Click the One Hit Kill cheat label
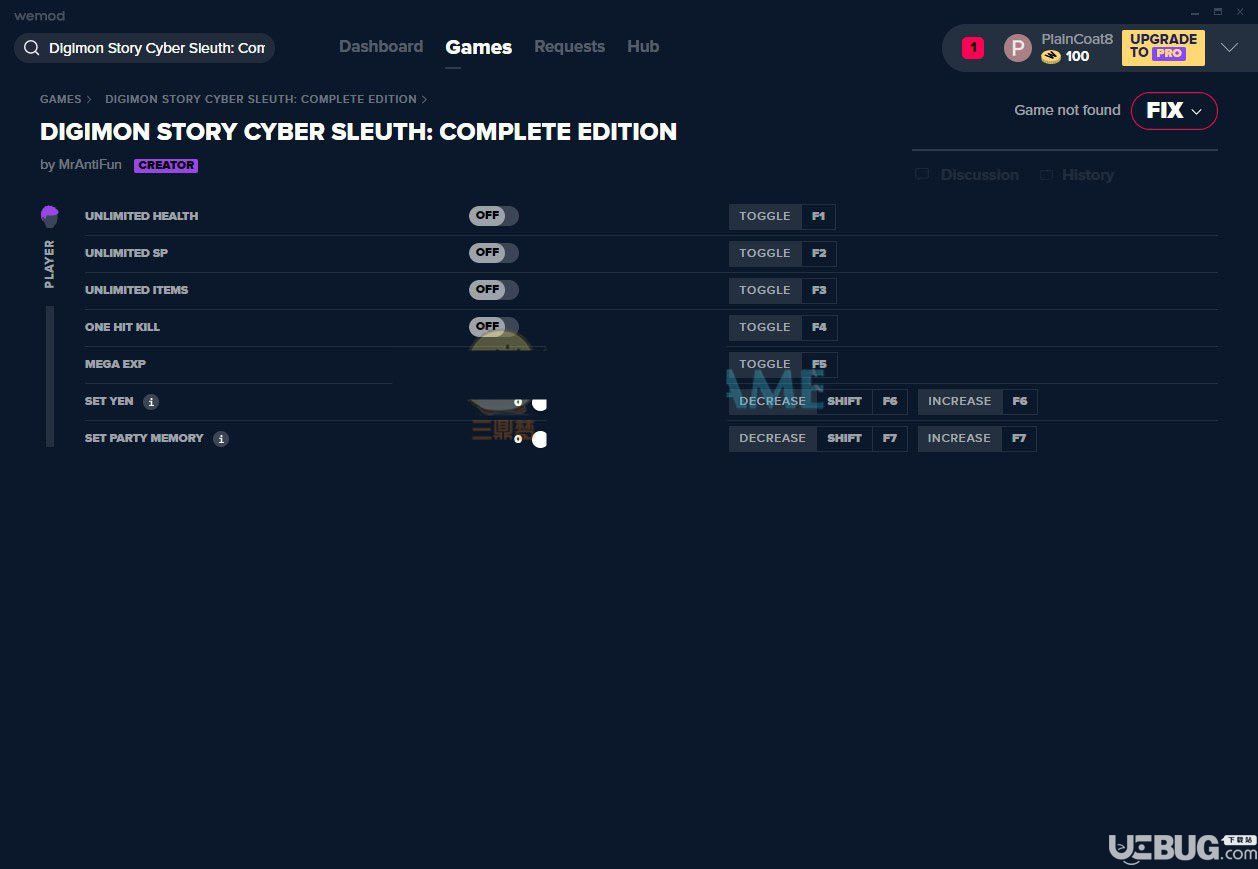This screenshot has width=1258, height=869. 122,327
